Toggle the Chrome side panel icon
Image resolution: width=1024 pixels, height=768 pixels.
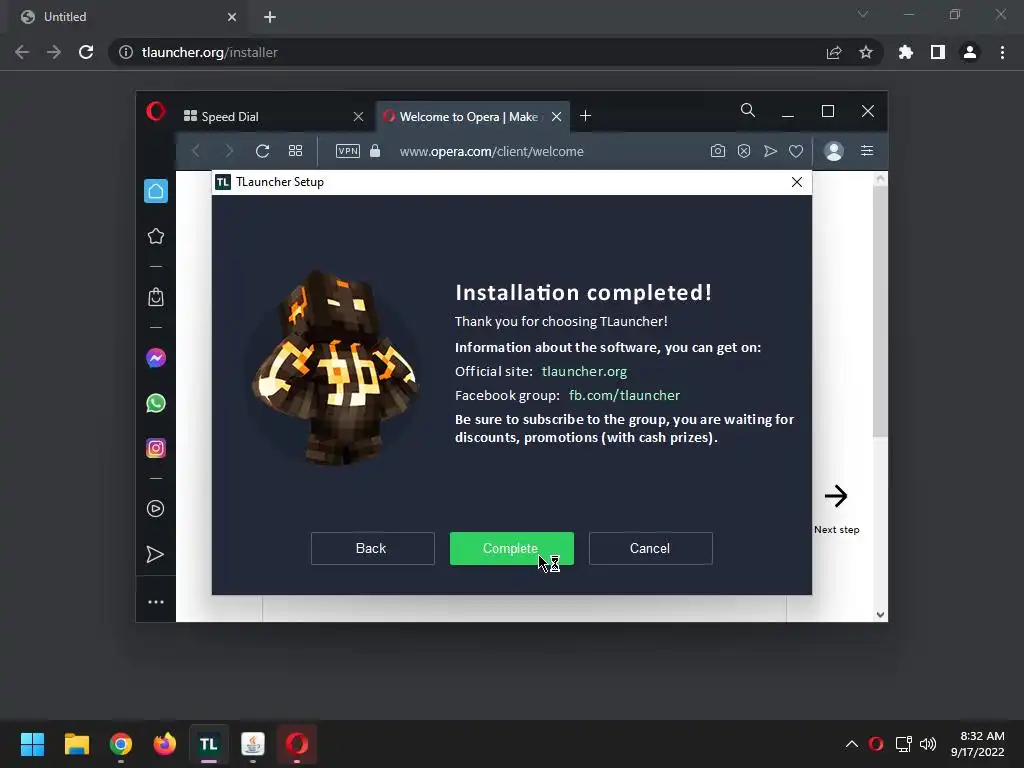[938, 52]
